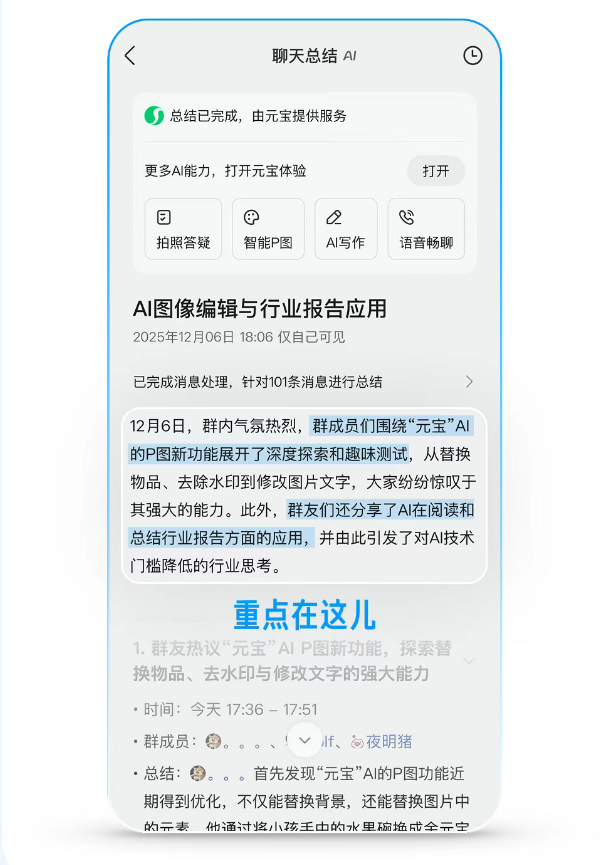
Task: Select the highlighted summary paragraph box
Action: click(304, 495)
